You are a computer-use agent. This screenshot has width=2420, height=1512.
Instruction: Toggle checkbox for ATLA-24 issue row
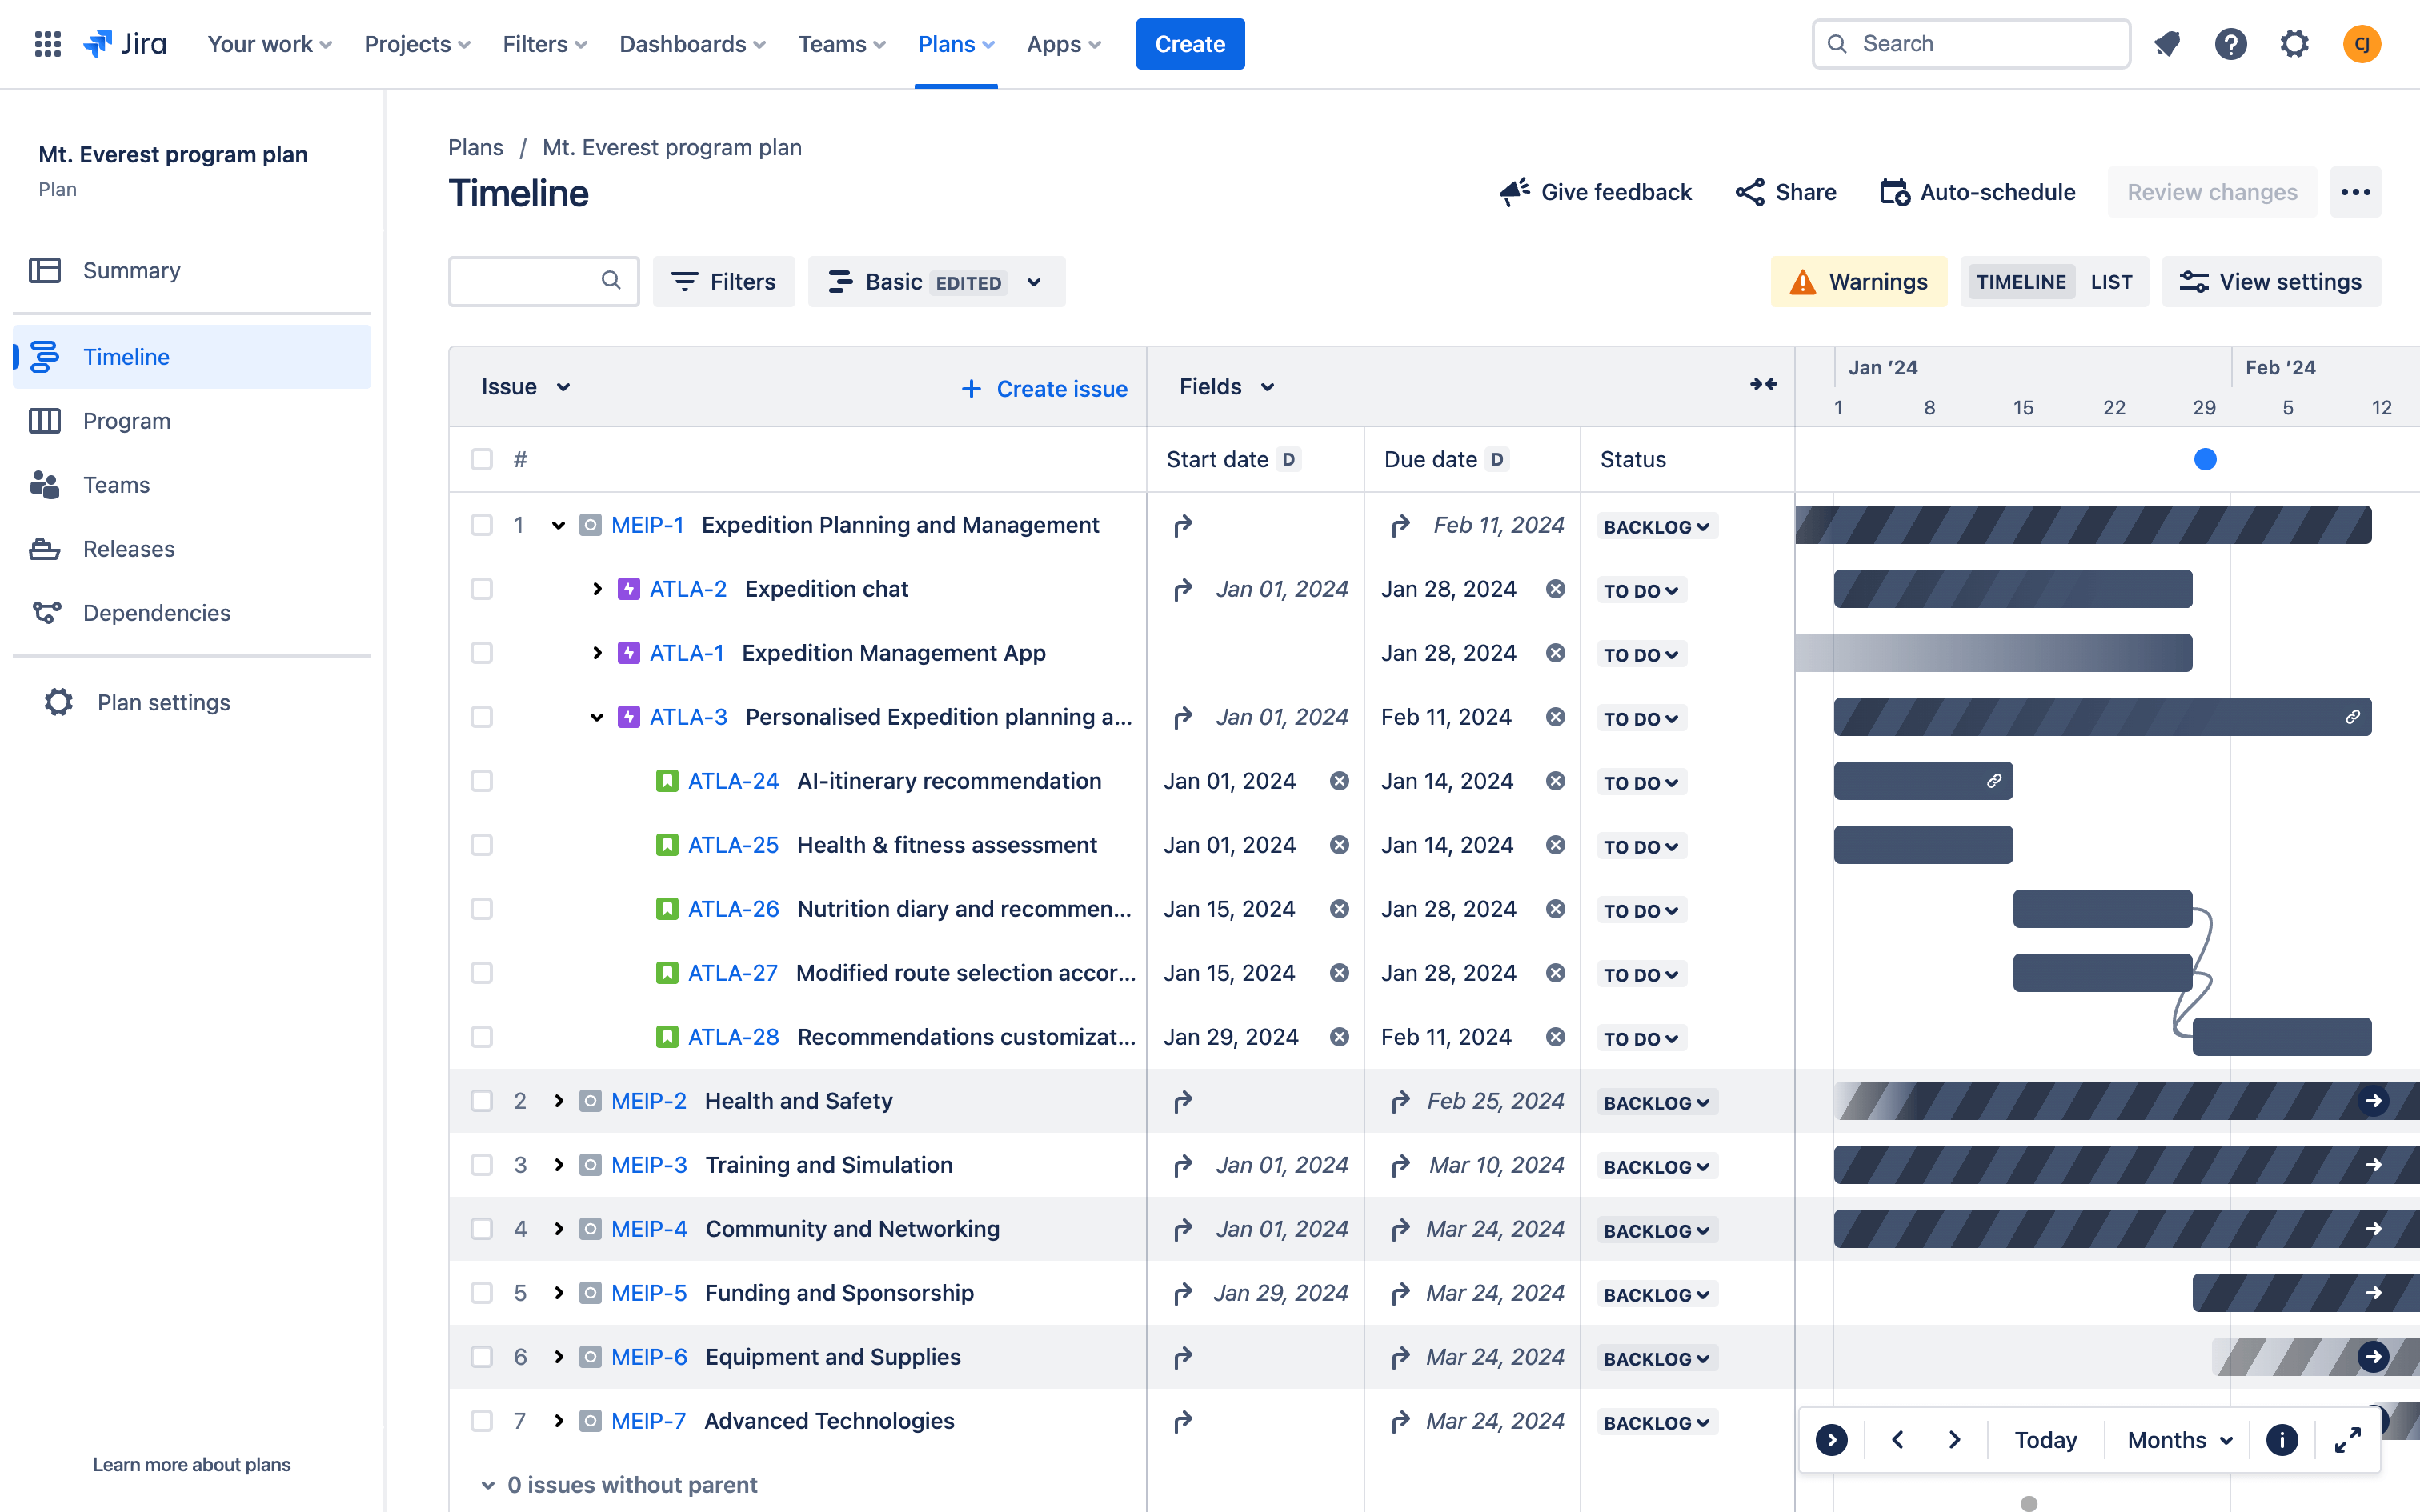coord(483,780)
